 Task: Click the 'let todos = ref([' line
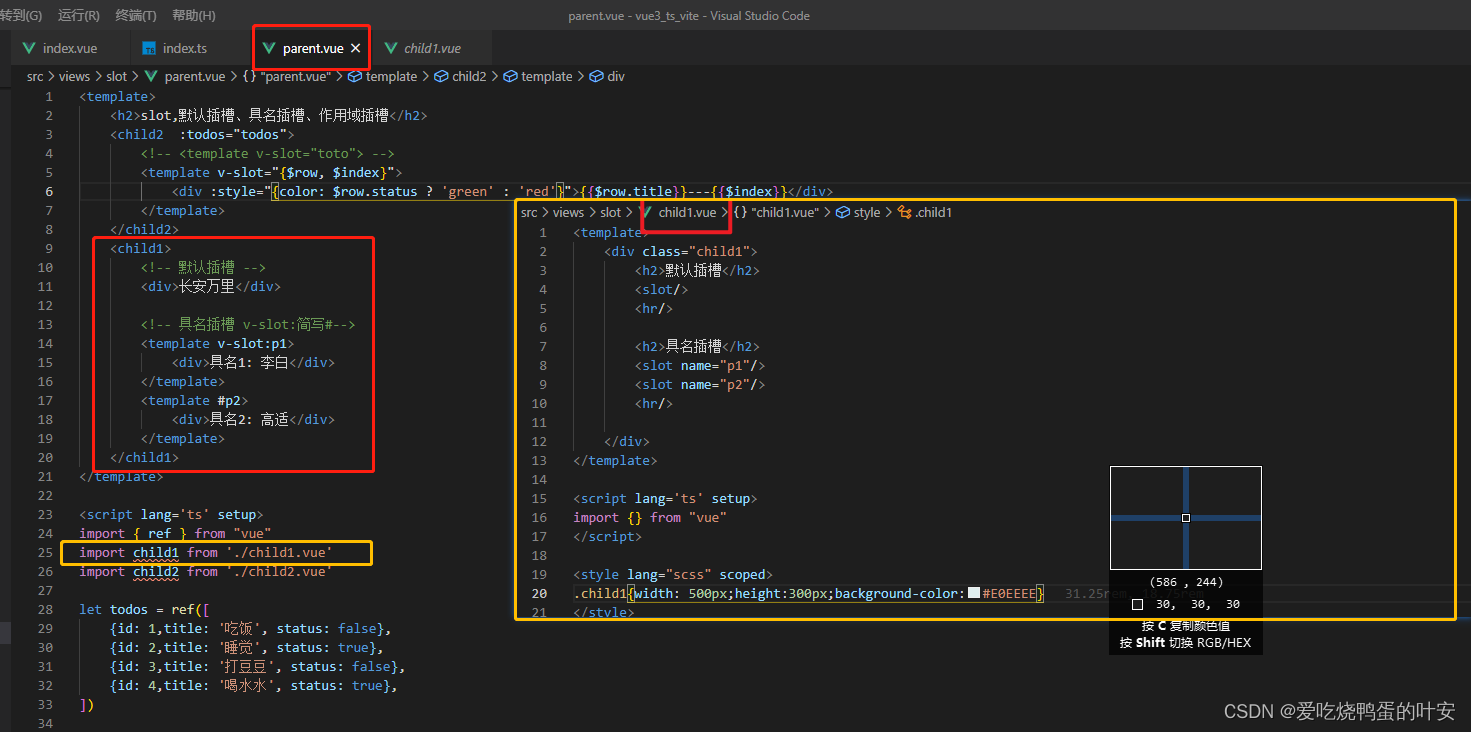point(145,609)
